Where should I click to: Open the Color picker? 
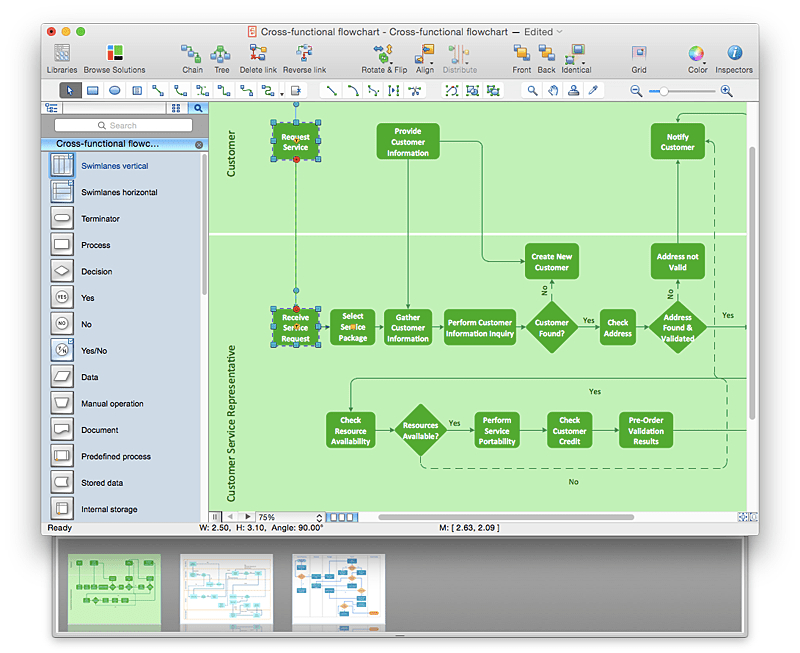[697, 55]
